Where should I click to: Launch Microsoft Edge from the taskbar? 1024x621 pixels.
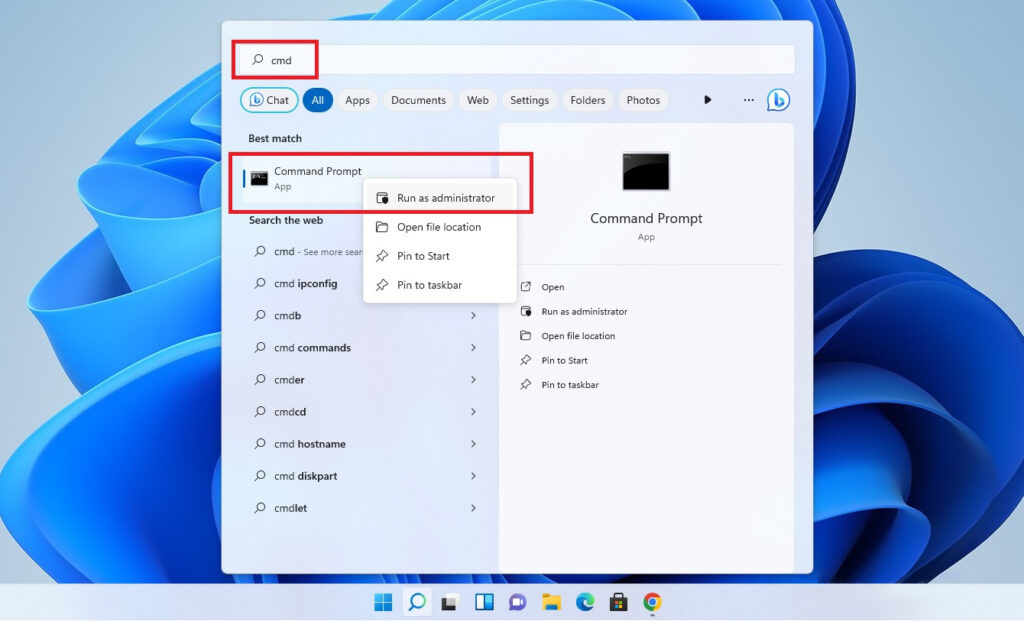click(x=586, y=602)
